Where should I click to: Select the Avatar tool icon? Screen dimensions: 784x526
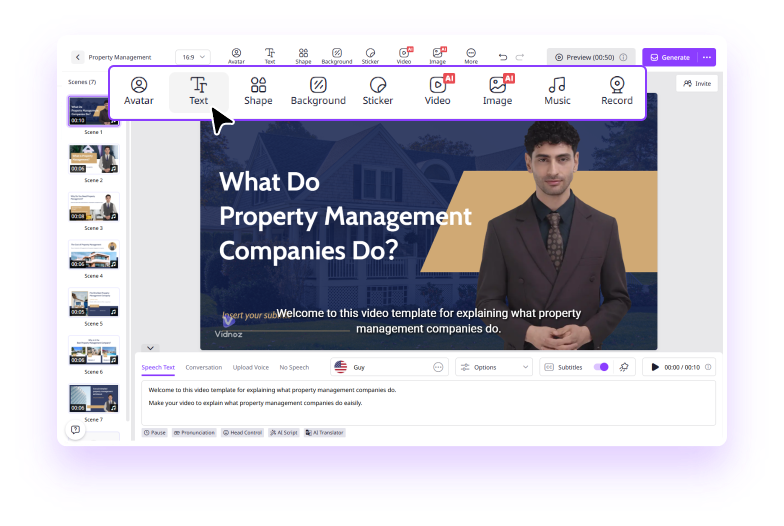coord(139,91)
